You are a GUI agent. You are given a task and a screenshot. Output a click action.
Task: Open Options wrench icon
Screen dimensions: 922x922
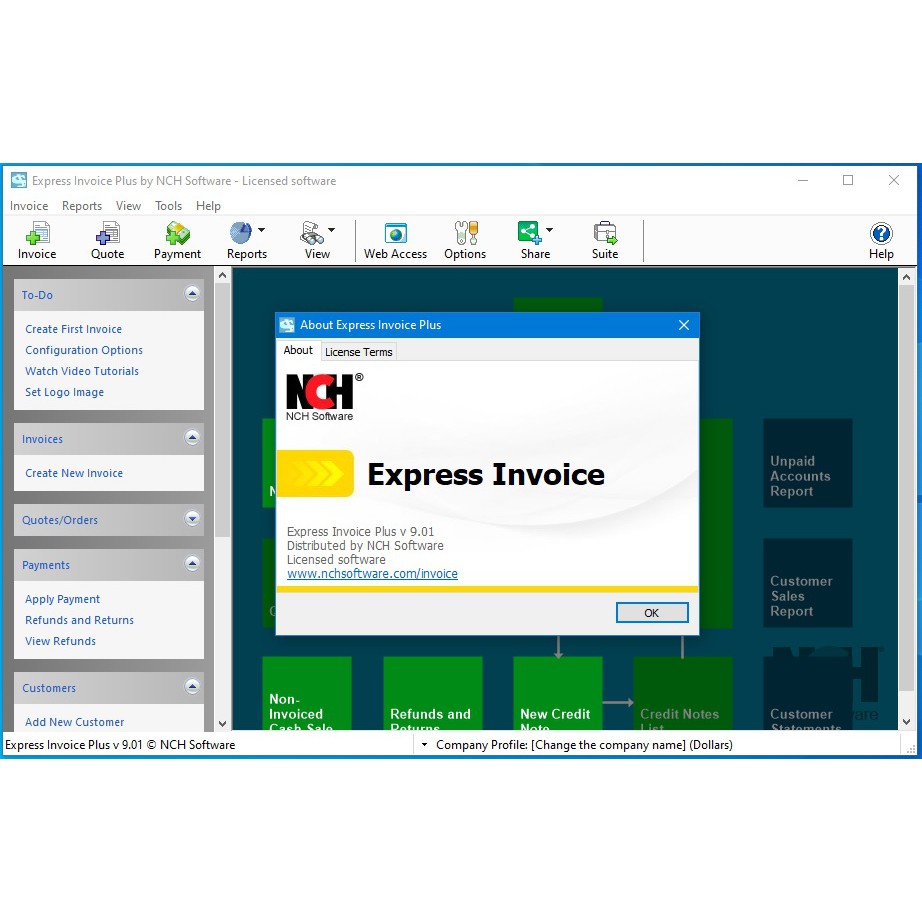(x=465, y=235)
